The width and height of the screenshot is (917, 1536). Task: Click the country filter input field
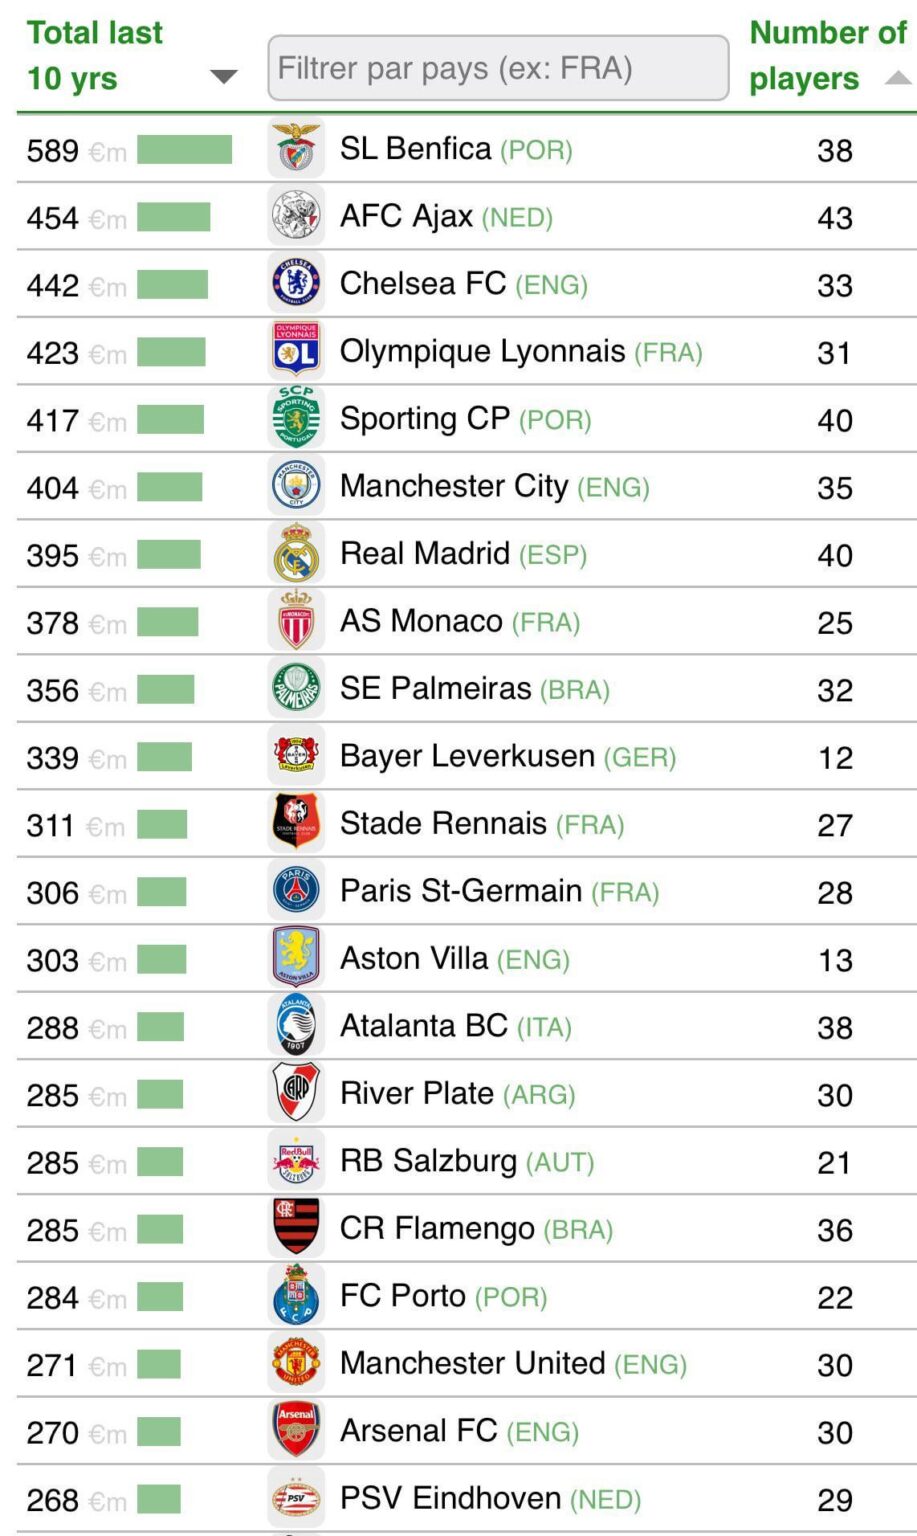pyautogui.click(x=497, y=68)
